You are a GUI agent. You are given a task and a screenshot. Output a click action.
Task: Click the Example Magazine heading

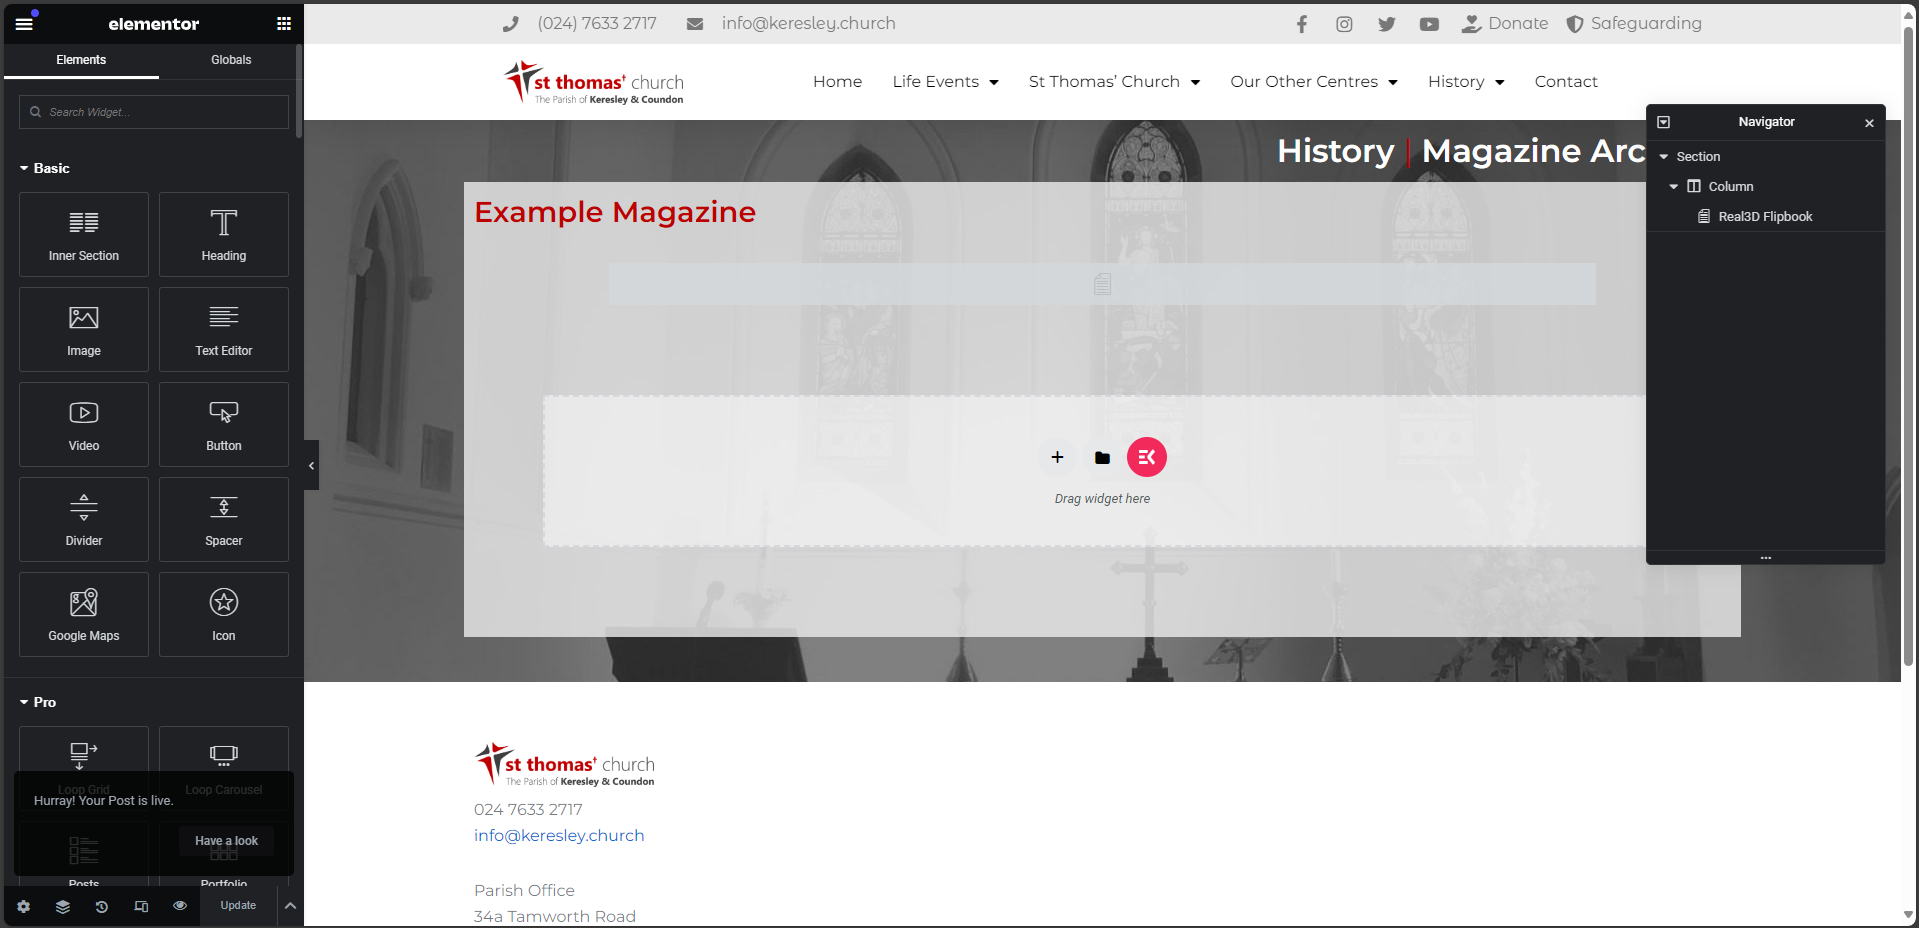coord(615,212)
